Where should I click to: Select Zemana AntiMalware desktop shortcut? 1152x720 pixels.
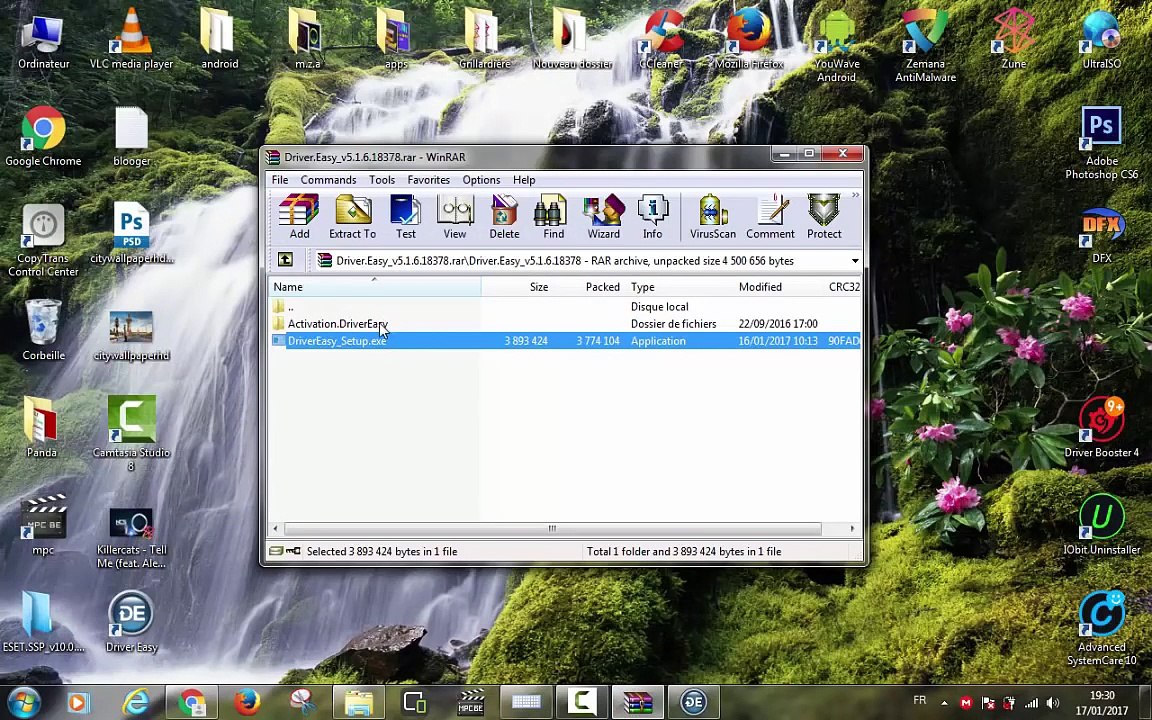pyautogui.click(x=925, y=46)
